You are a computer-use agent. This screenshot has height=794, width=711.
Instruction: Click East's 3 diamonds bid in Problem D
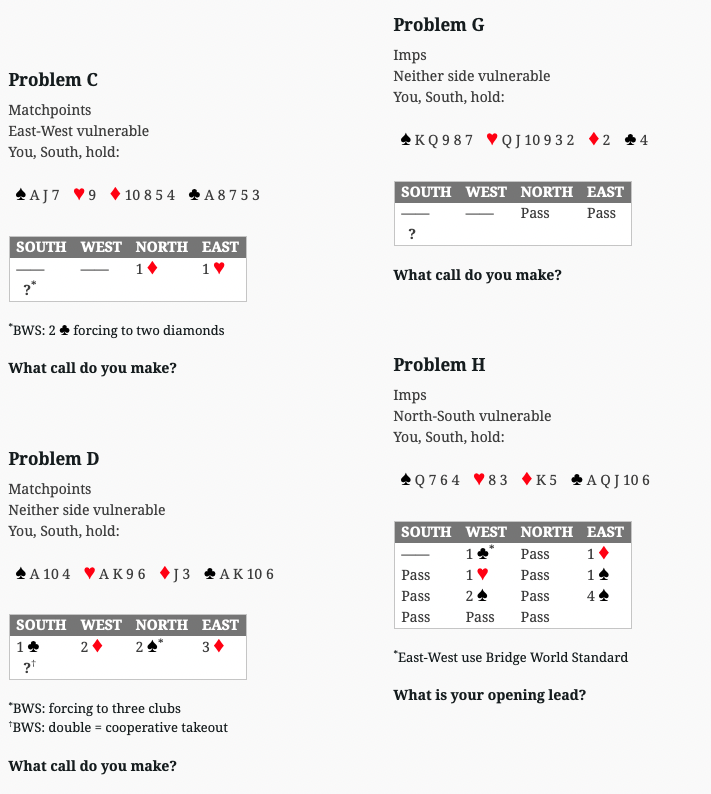[x=213, y=647]
